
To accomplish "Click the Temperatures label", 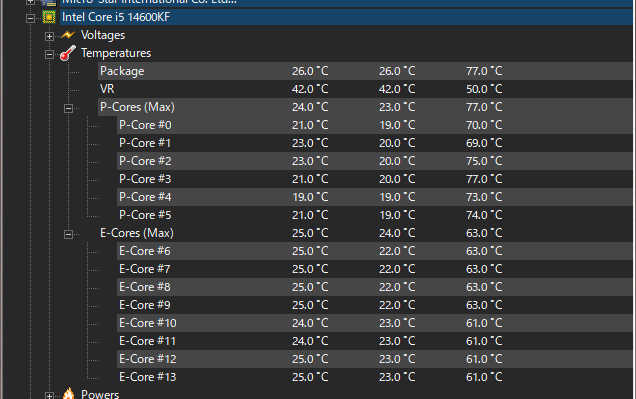I will click(x=116, y=53).
